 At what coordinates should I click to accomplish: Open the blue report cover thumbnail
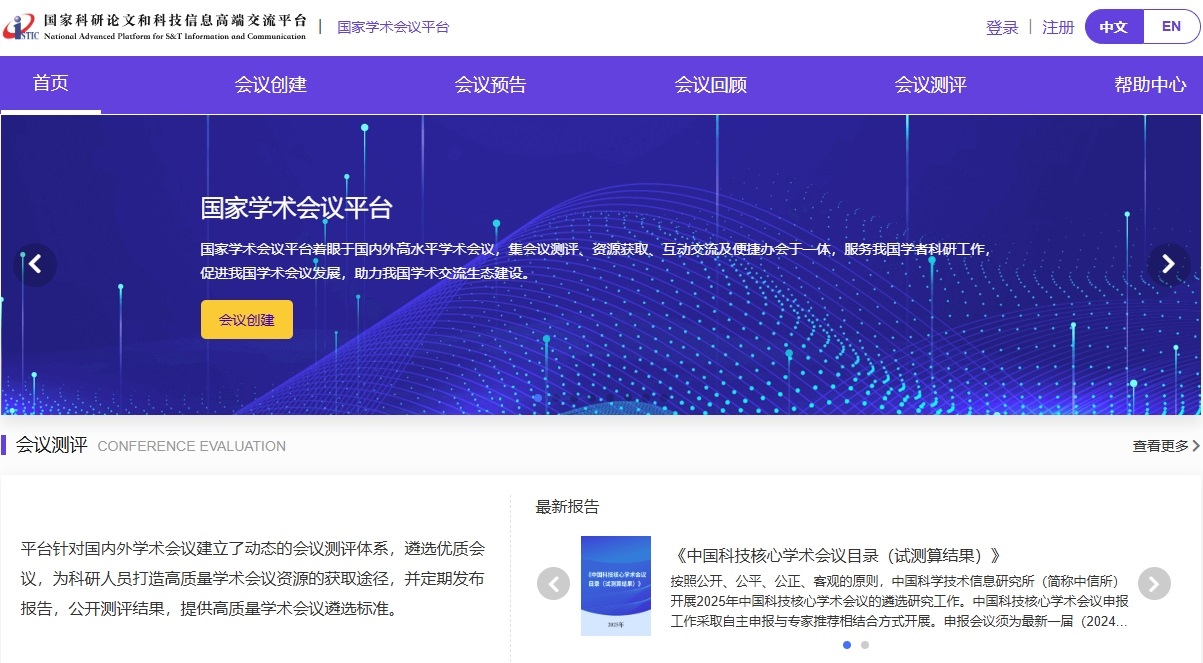pos(616,586)
